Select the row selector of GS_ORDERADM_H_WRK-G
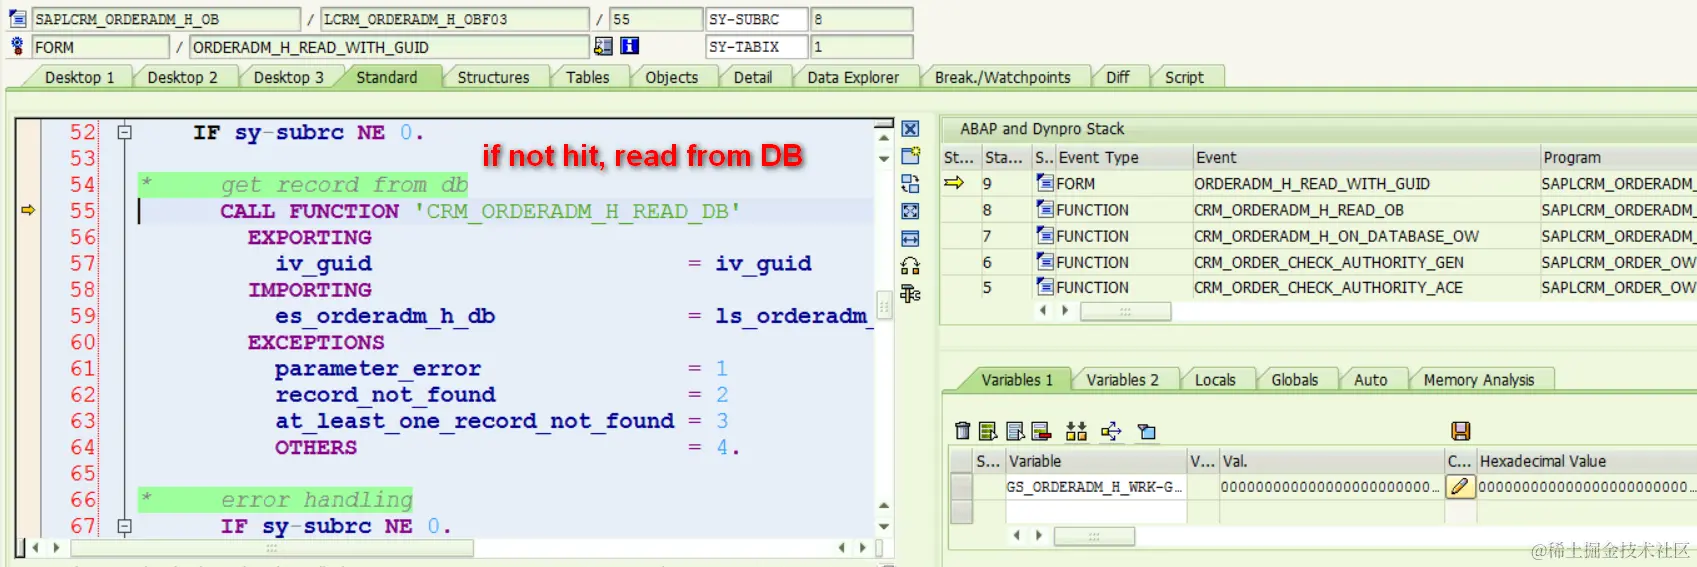Viewport: 1697px width, 567px height. pos(961,487)
